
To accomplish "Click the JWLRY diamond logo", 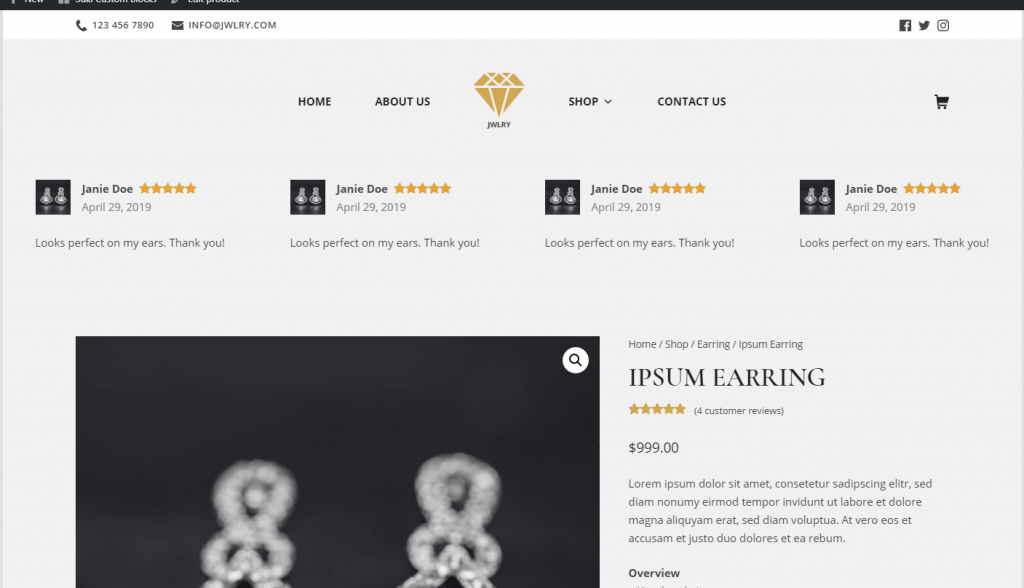I will tap(499, 101).
